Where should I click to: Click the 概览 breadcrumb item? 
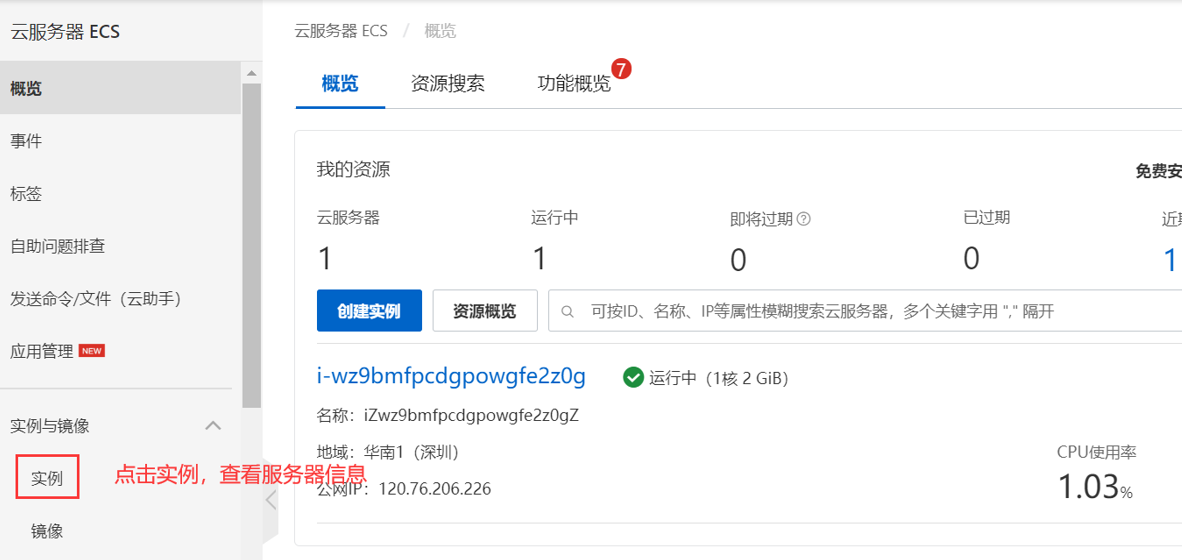click(x=440, y=31)
